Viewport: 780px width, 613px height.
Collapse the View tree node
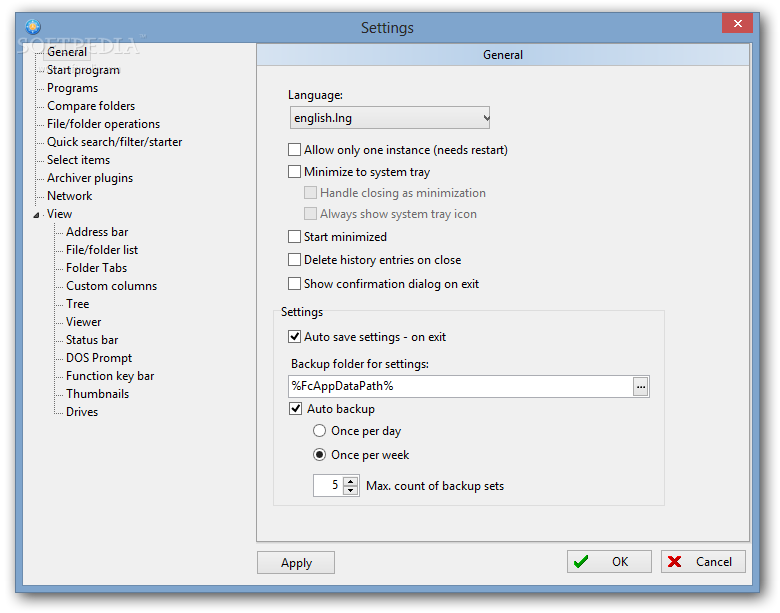[36, 215]
